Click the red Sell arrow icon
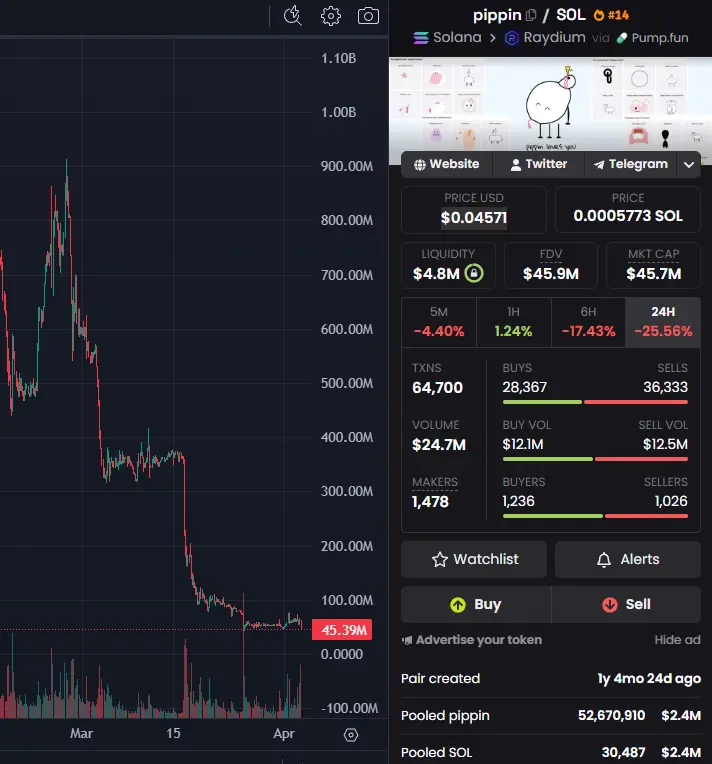Viewport: 712px width, 764px height. click(x=610, y=605)
